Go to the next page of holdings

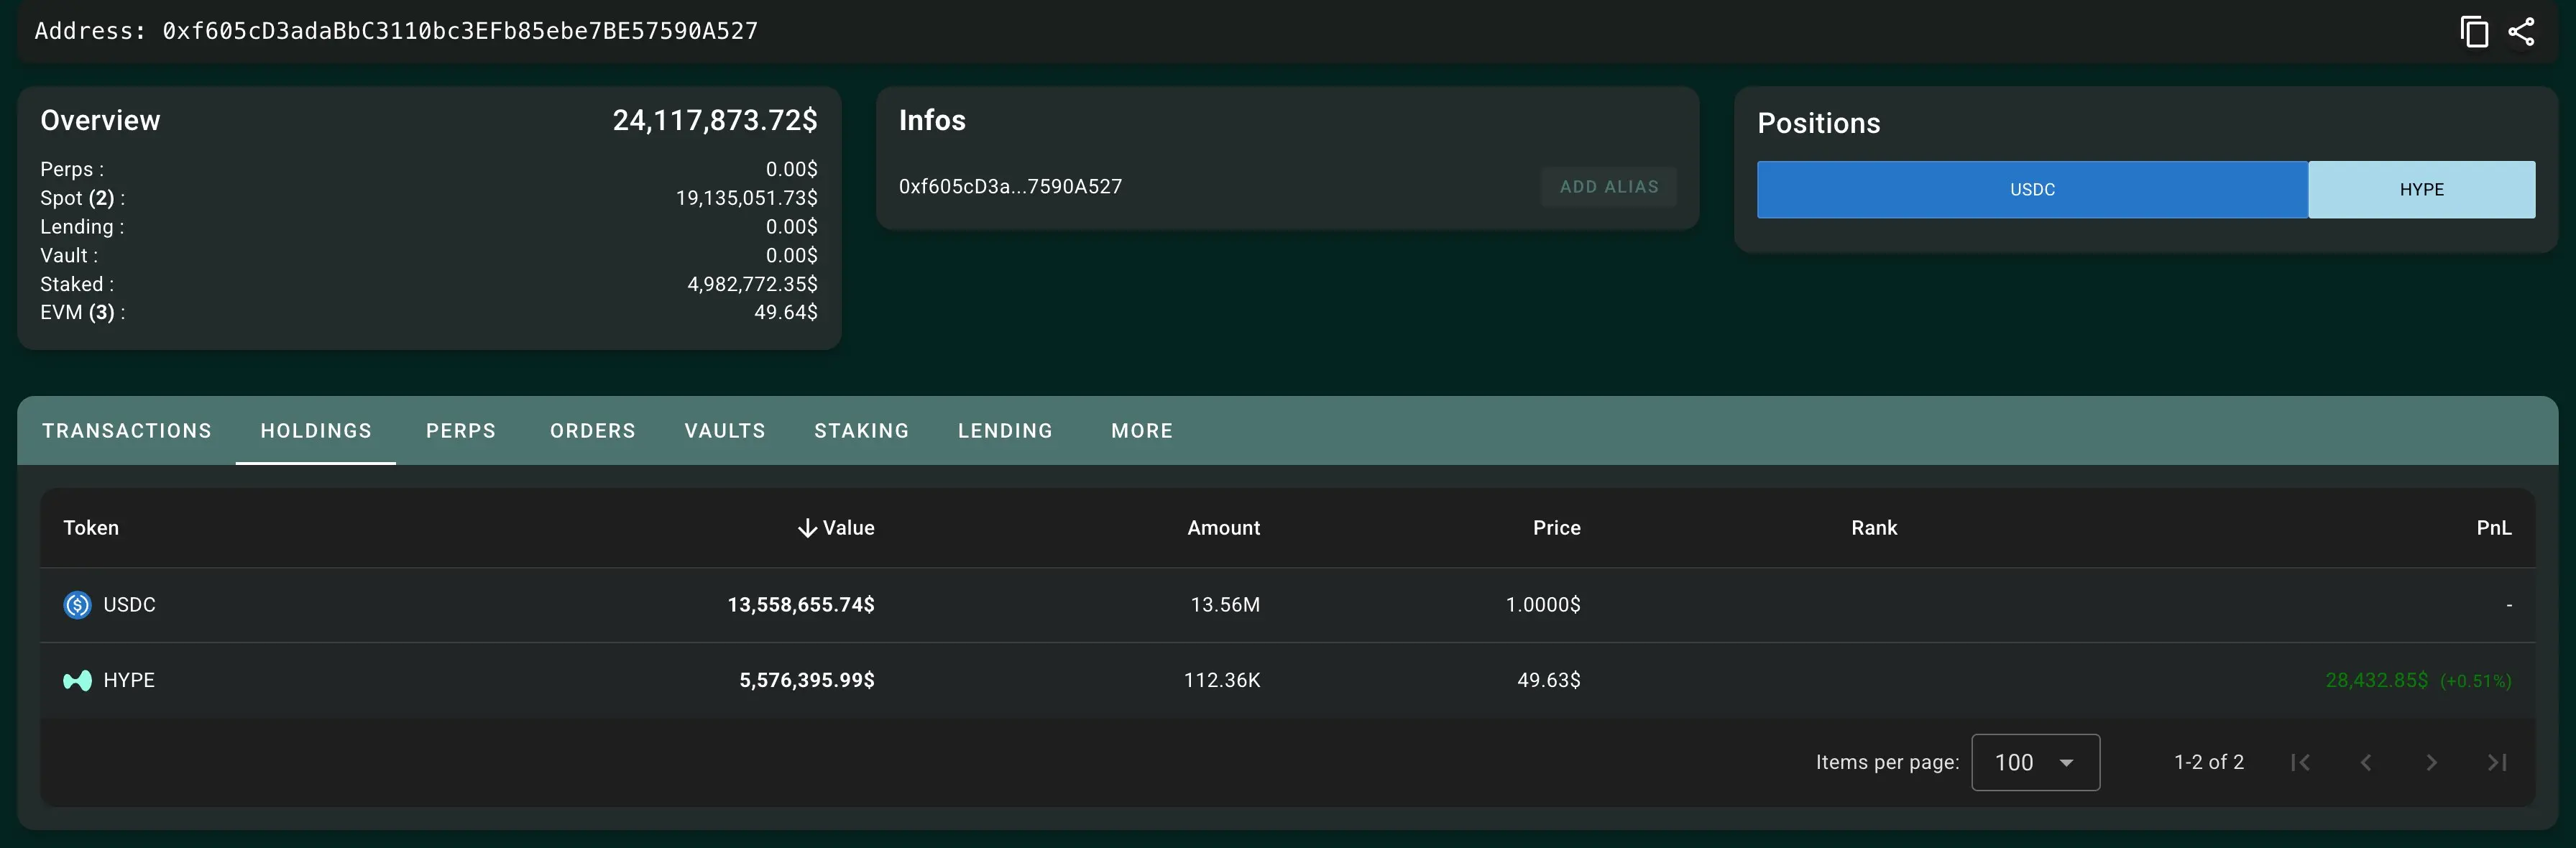pos(2431,763)
